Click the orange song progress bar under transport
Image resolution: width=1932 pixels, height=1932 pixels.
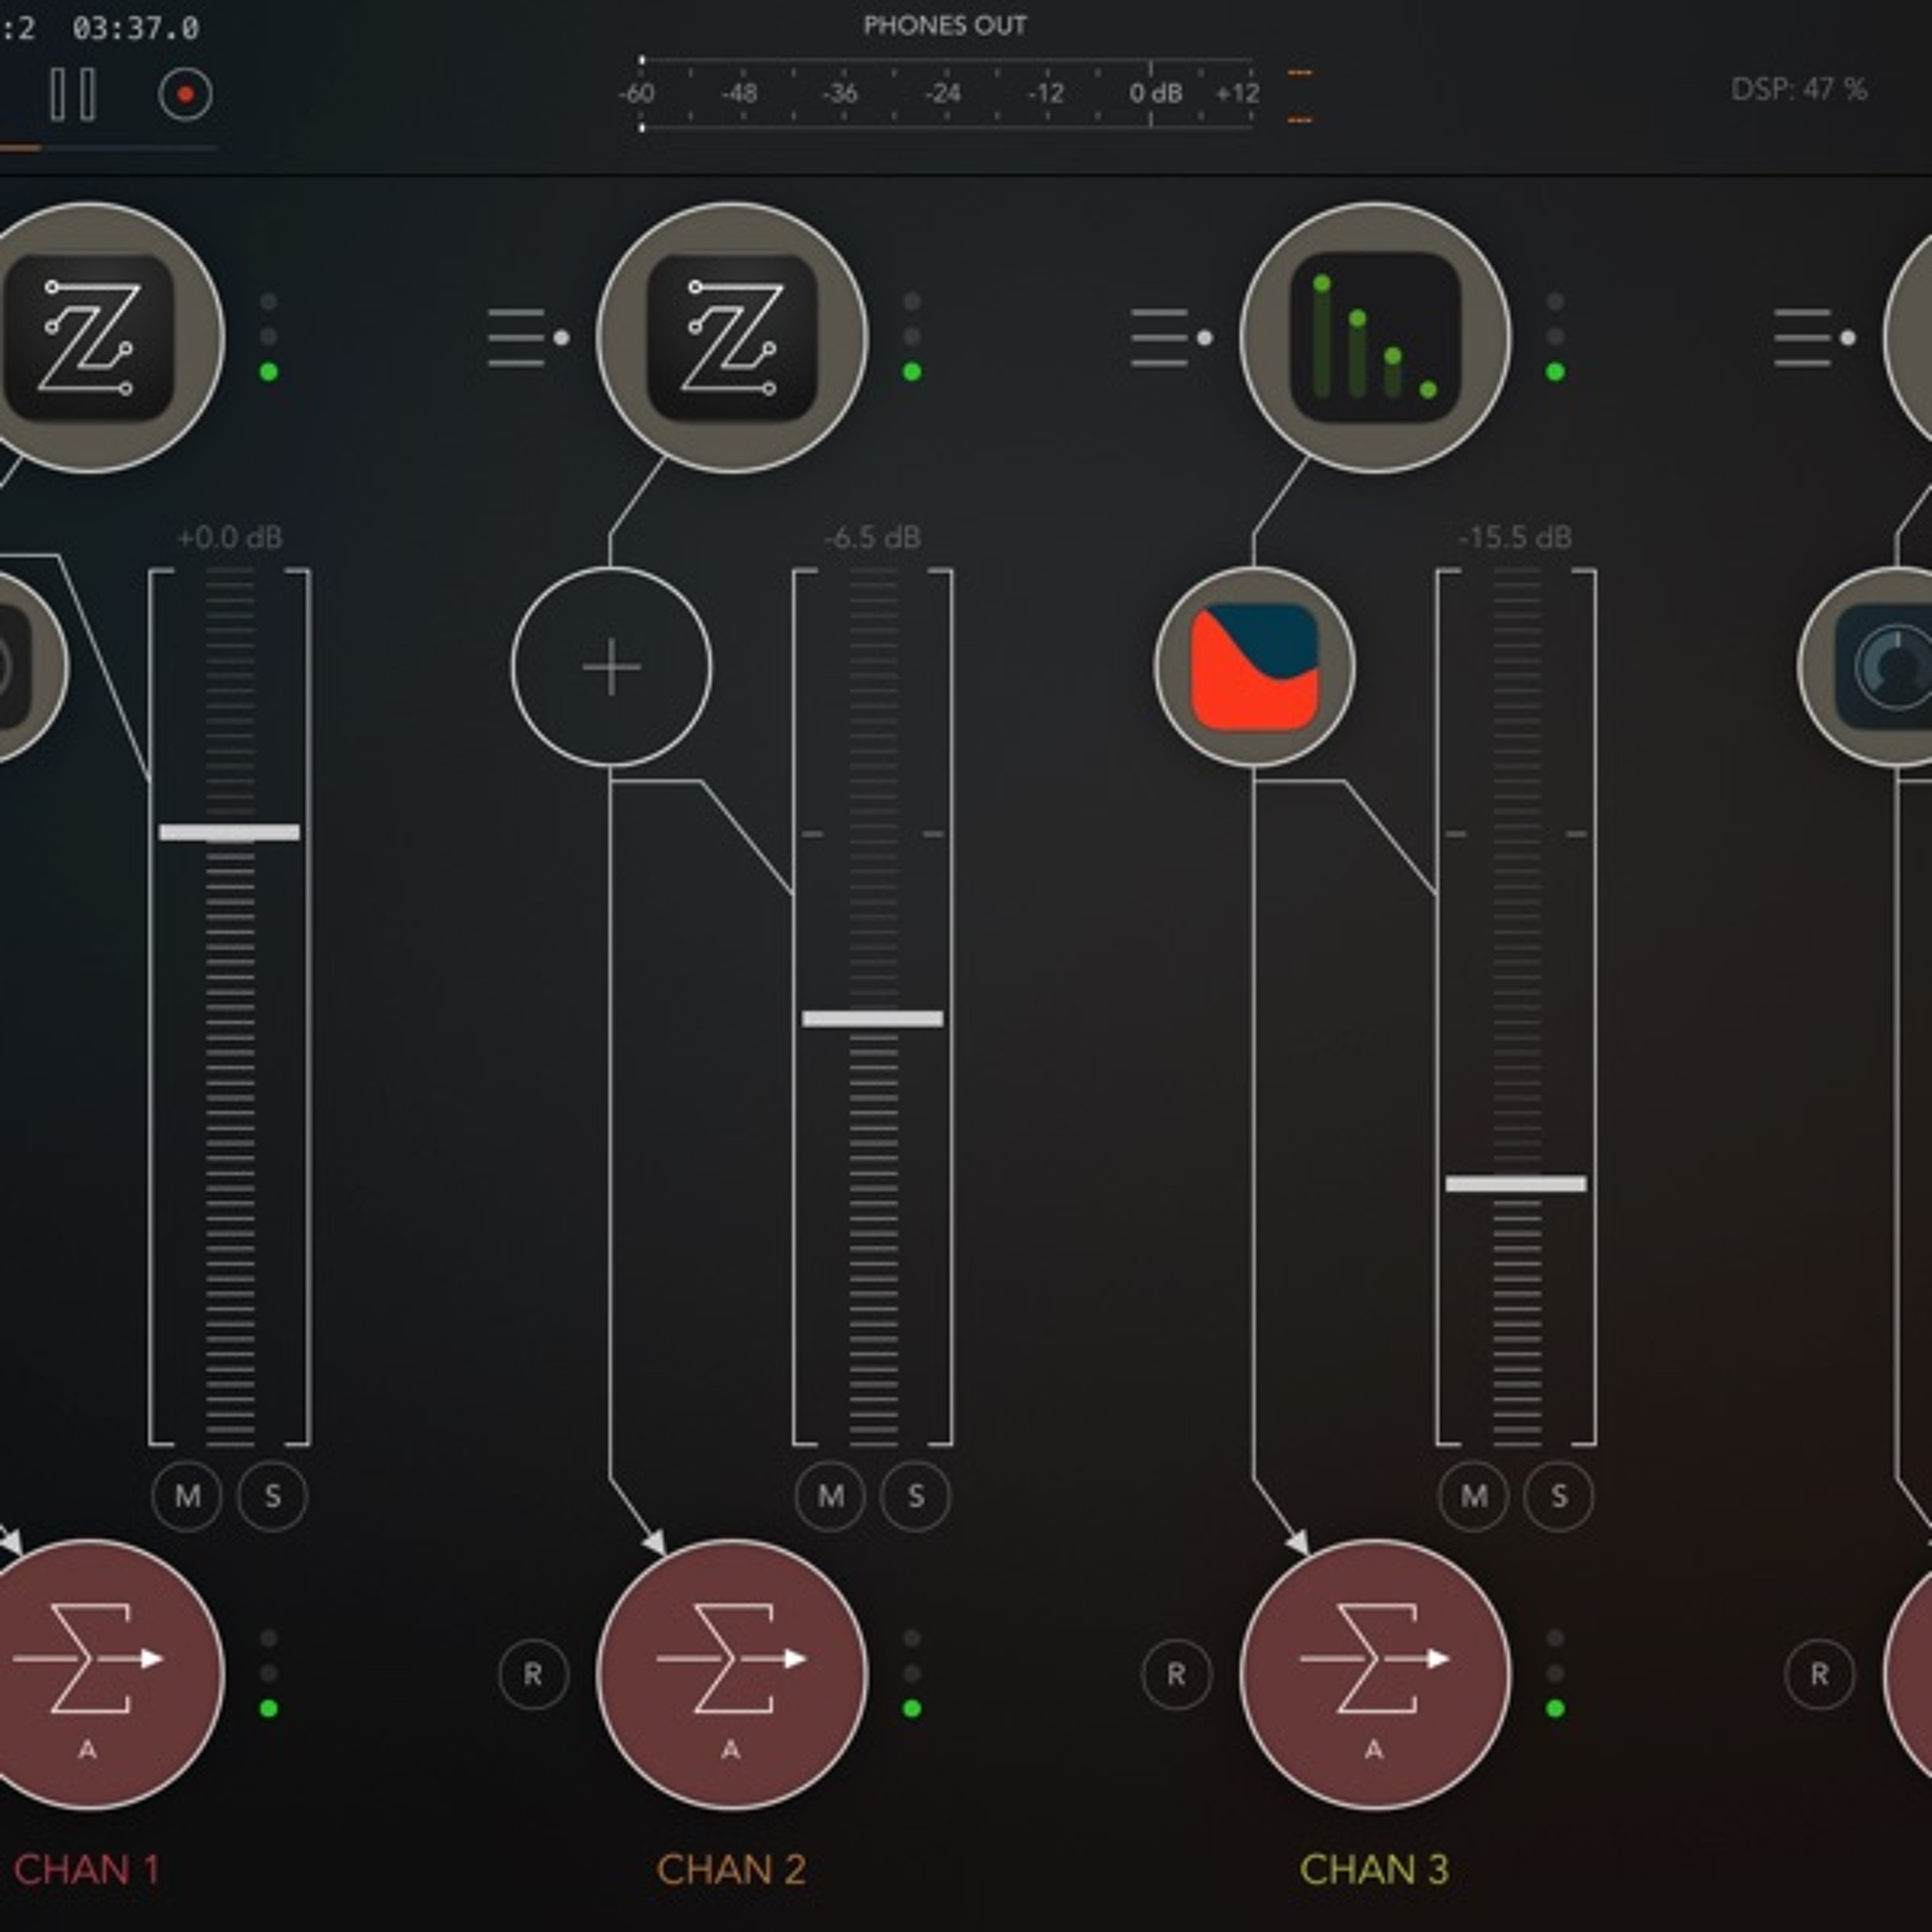pos(108,148)
